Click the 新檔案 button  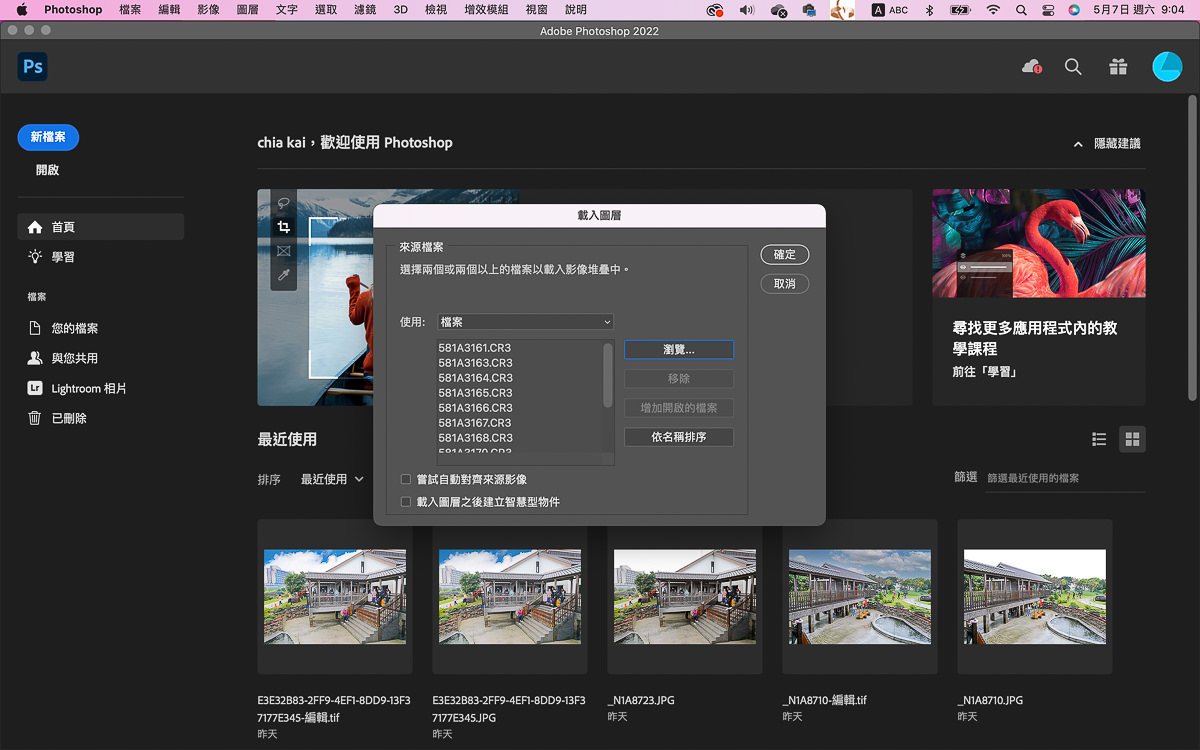48,138
